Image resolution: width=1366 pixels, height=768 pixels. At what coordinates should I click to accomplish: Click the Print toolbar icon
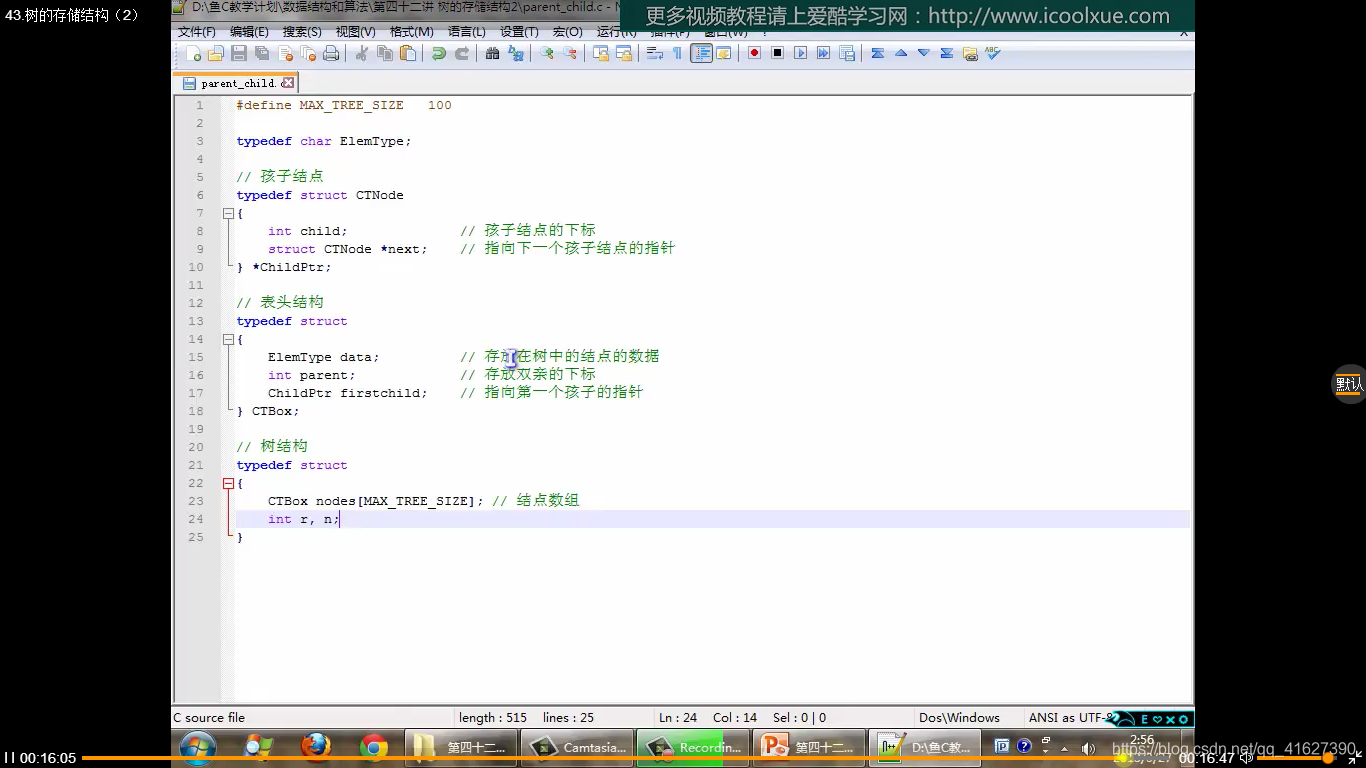coord(331,54)
